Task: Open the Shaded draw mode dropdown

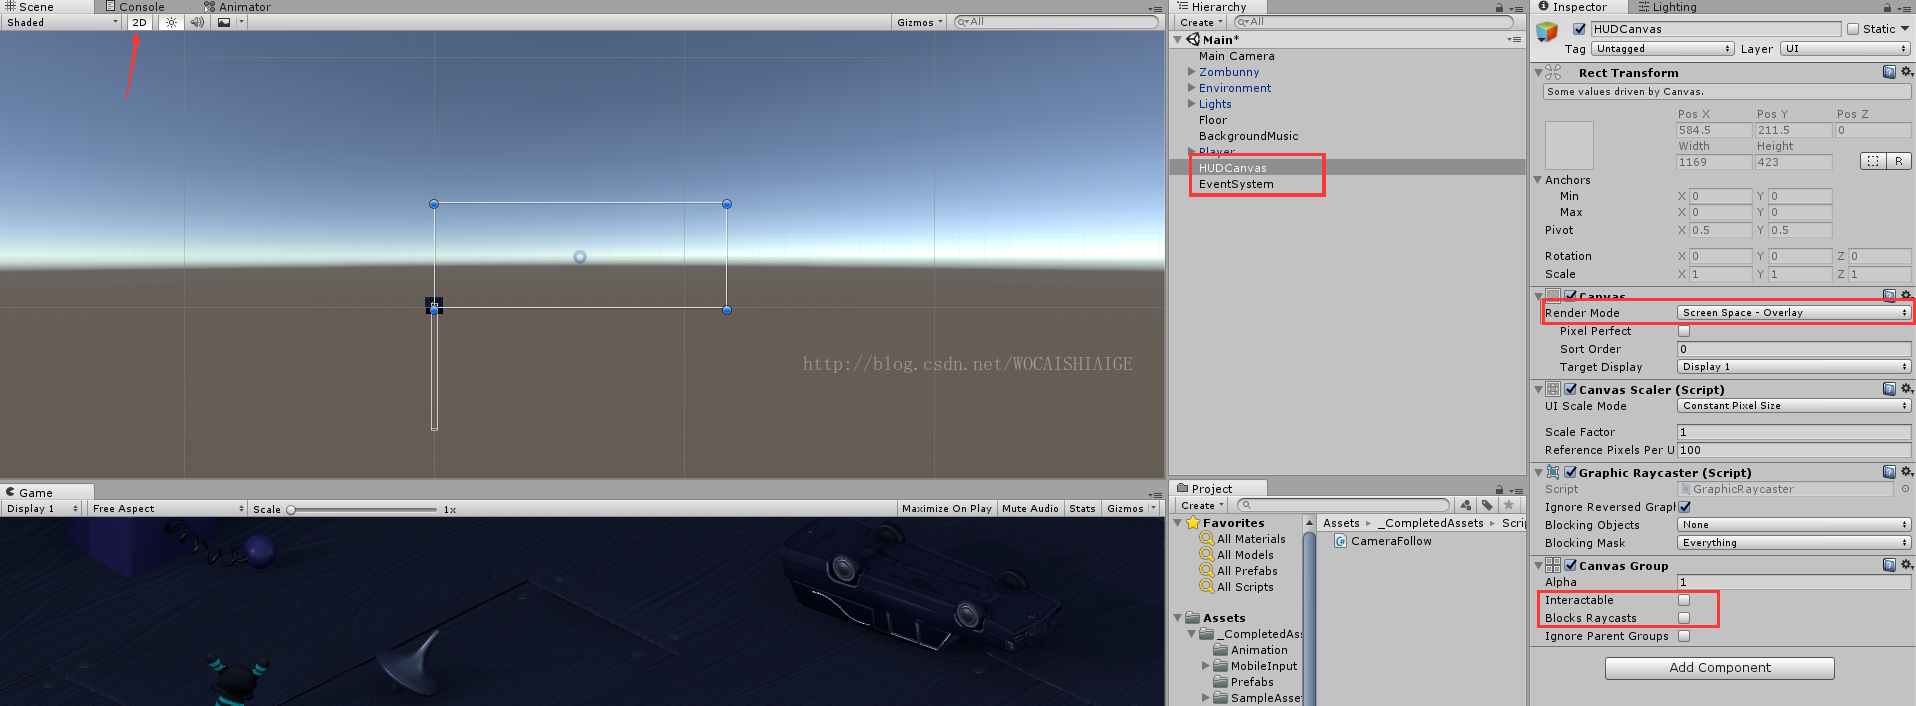Action: [61, 22]
